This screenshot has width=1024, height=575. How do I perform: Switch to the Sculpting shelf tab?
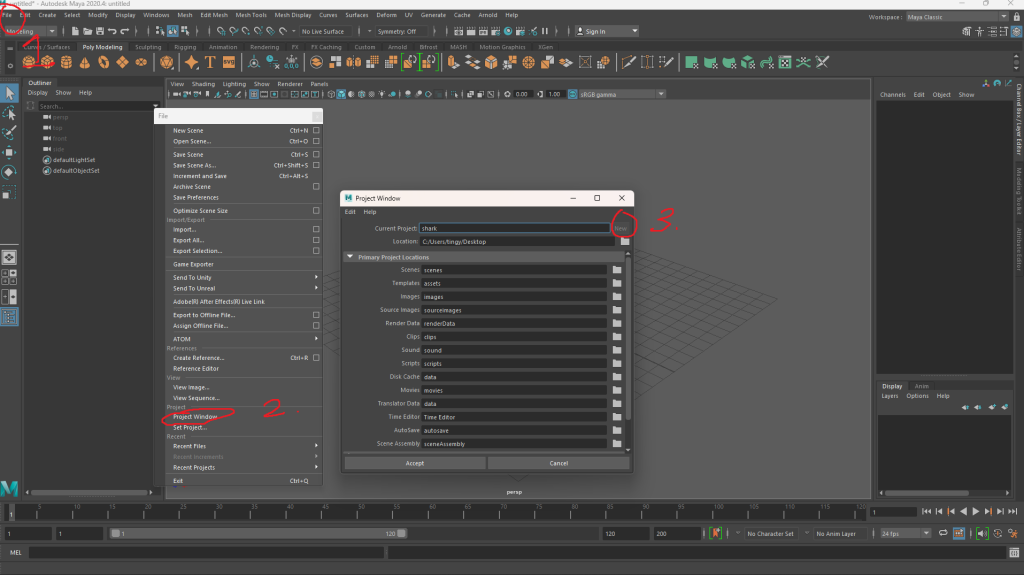[x=148, y=47]
